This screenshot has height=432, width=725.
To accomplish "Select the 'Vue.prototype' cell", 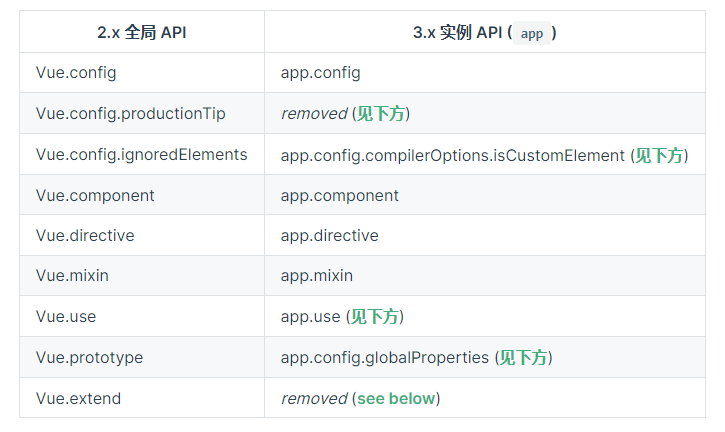I will coord(142,357).
